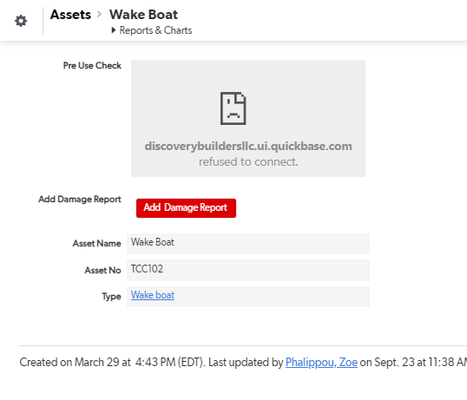Click the Pre Use Check label
The height and width of the screenshot is (400, 467).
92,66
